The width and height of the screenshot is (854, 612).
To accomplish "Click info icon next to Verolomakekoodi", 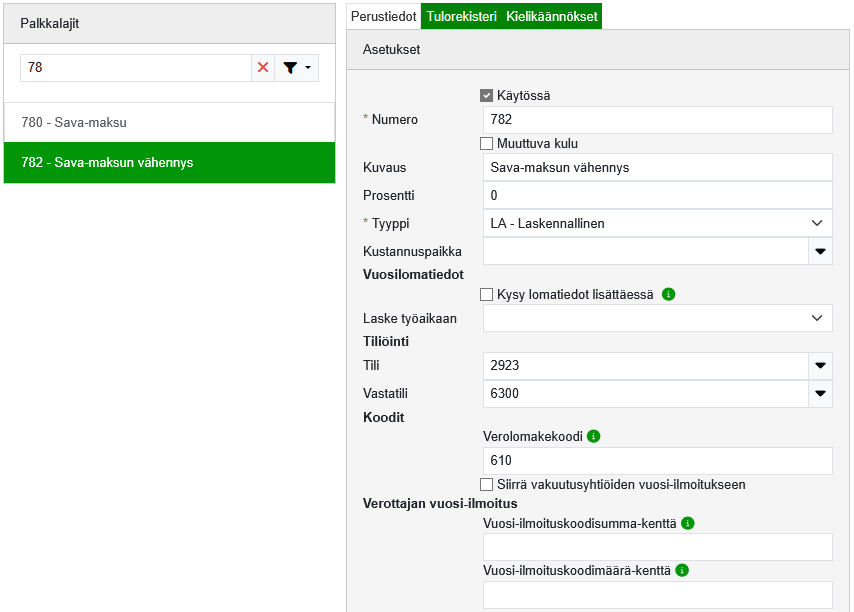I will 593,437.
